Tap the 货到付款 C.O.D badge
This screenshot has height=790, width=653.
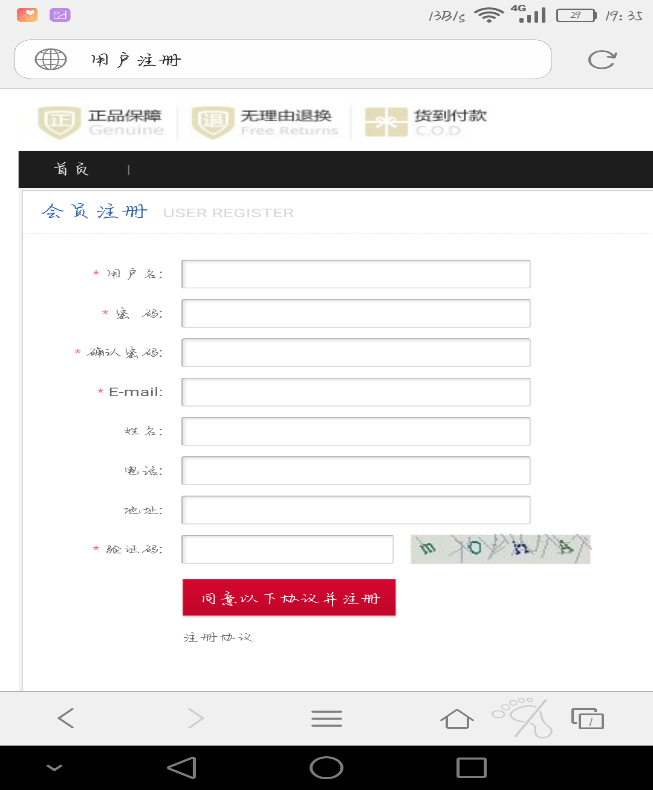tap(426, 122)
